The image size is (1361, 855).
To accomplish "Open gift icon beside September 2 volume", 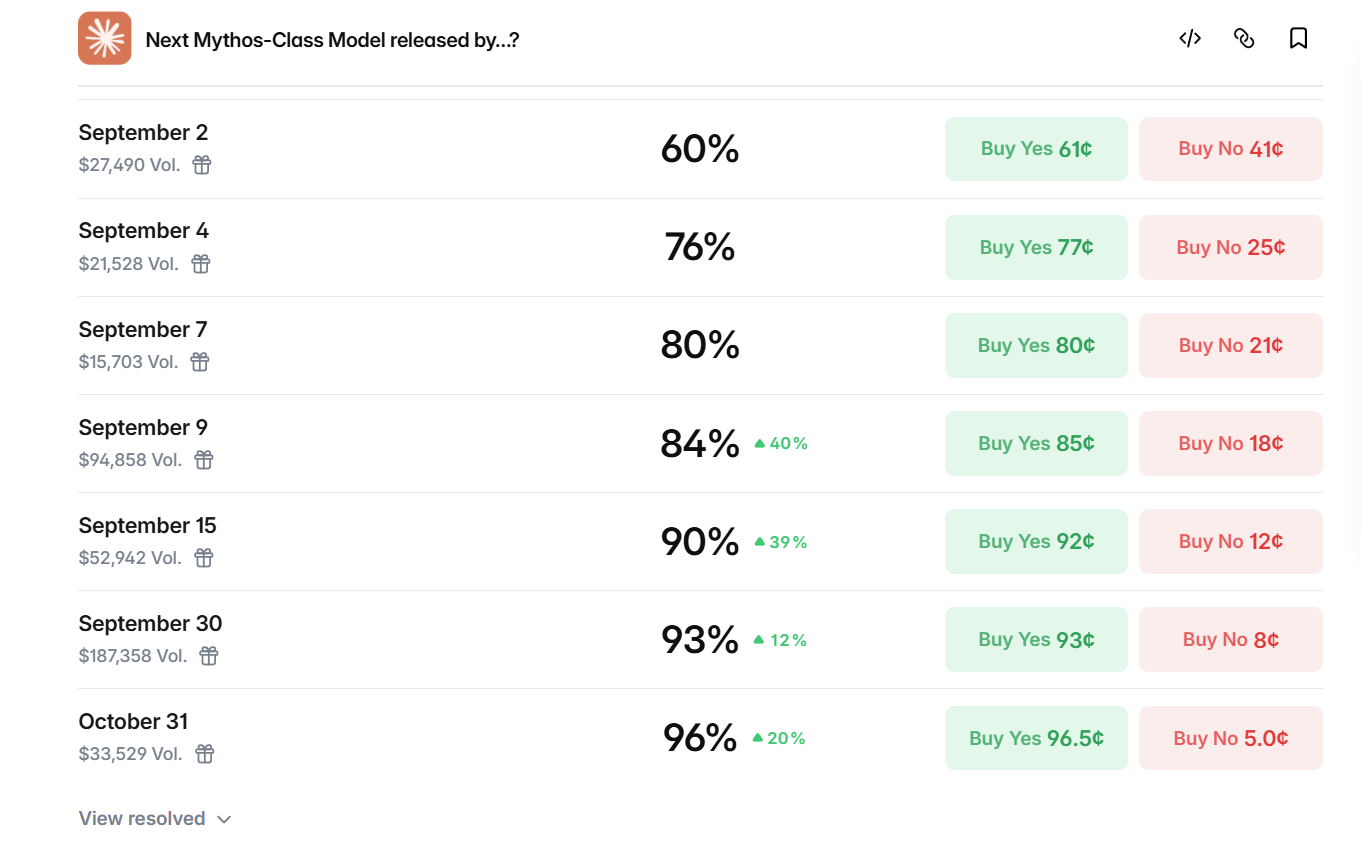I will pos(202,165).
